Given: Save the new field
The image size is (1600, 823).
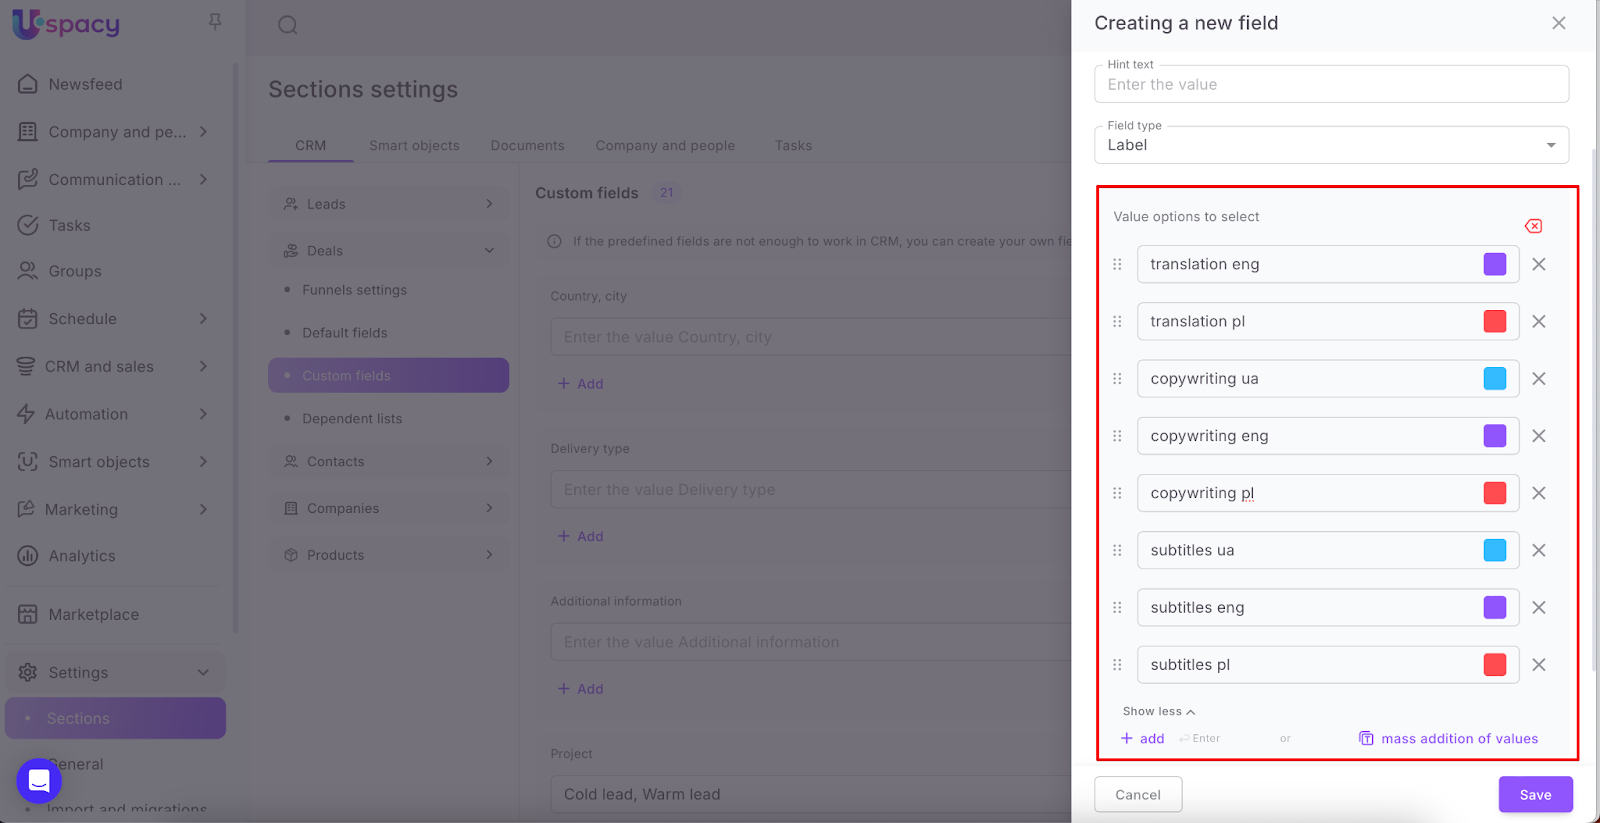Looking at the screenshot, I should [1535, 794].
